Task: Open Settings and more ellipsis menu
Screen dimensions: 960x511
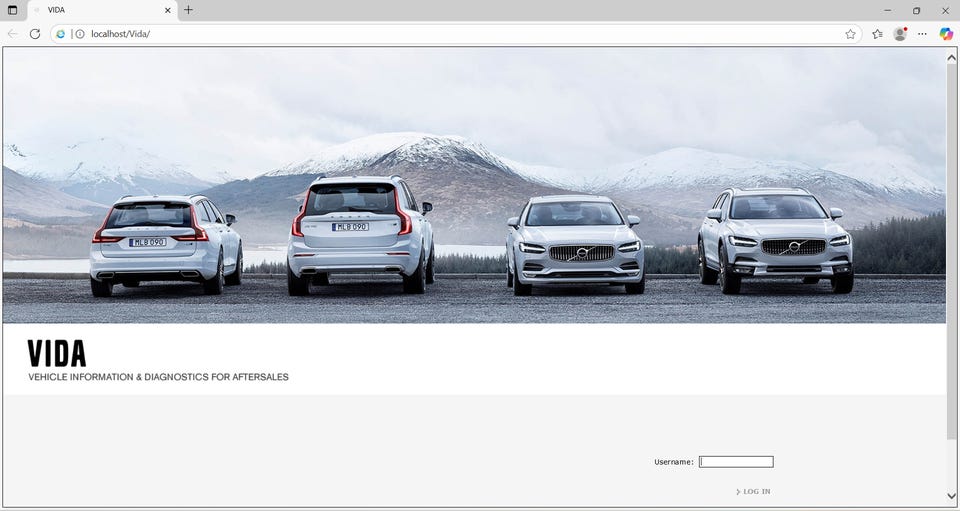Action: click(923, 34)
